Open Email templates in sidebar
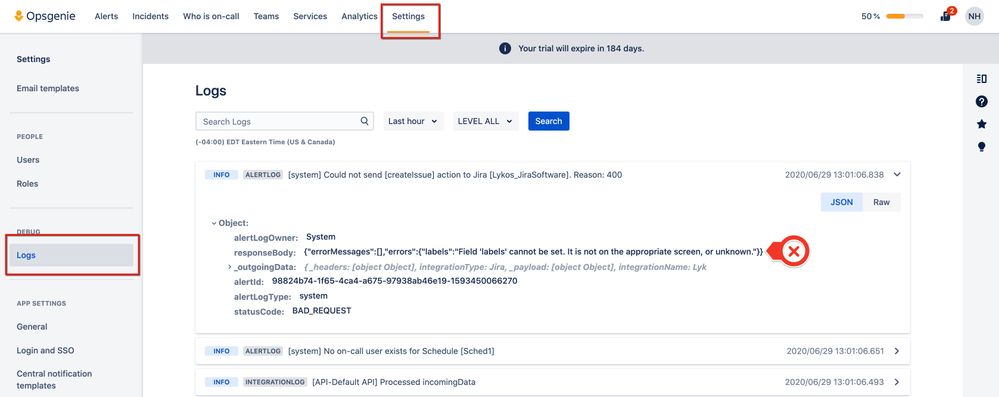The height and width of the screenshot is (397, 999). pos(48,89)
